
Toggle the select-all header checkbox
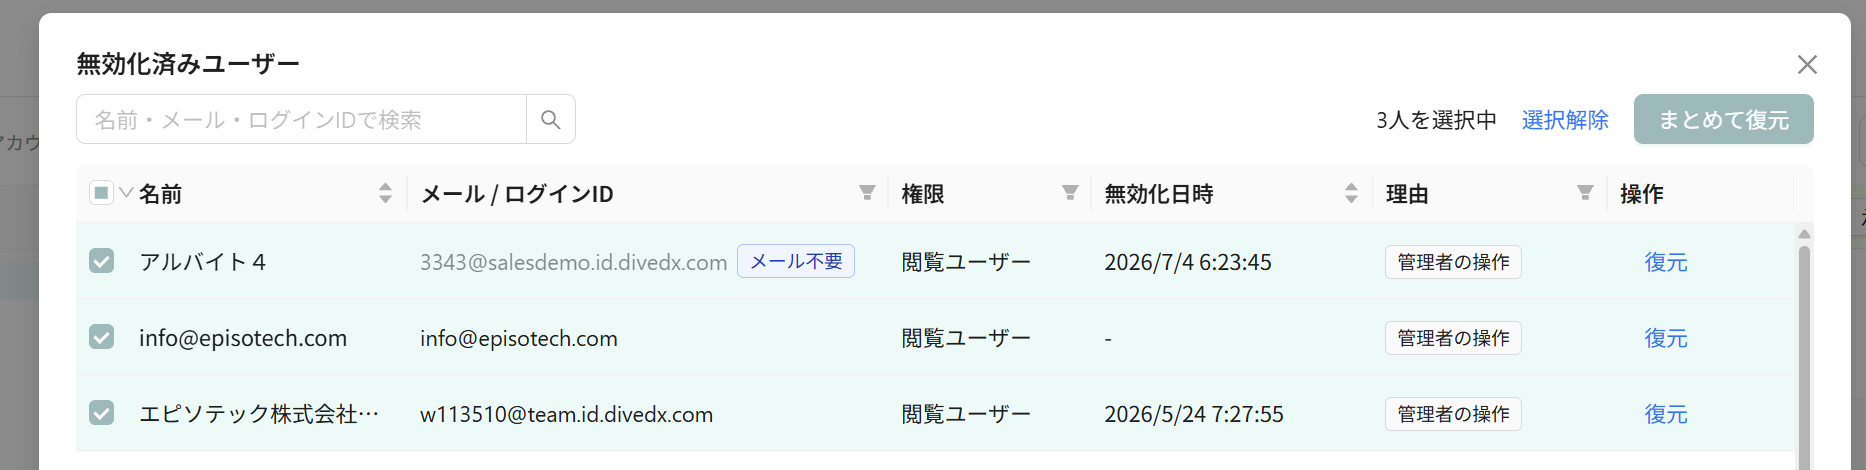click(x=101, y=192)
